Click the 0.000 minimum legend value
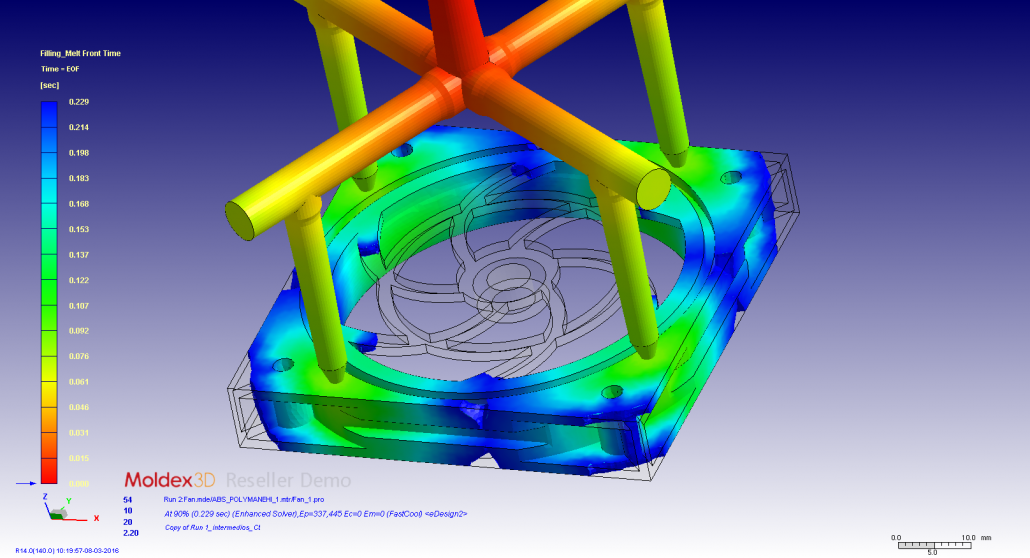Screen dimensions: 1030x558 78,484
